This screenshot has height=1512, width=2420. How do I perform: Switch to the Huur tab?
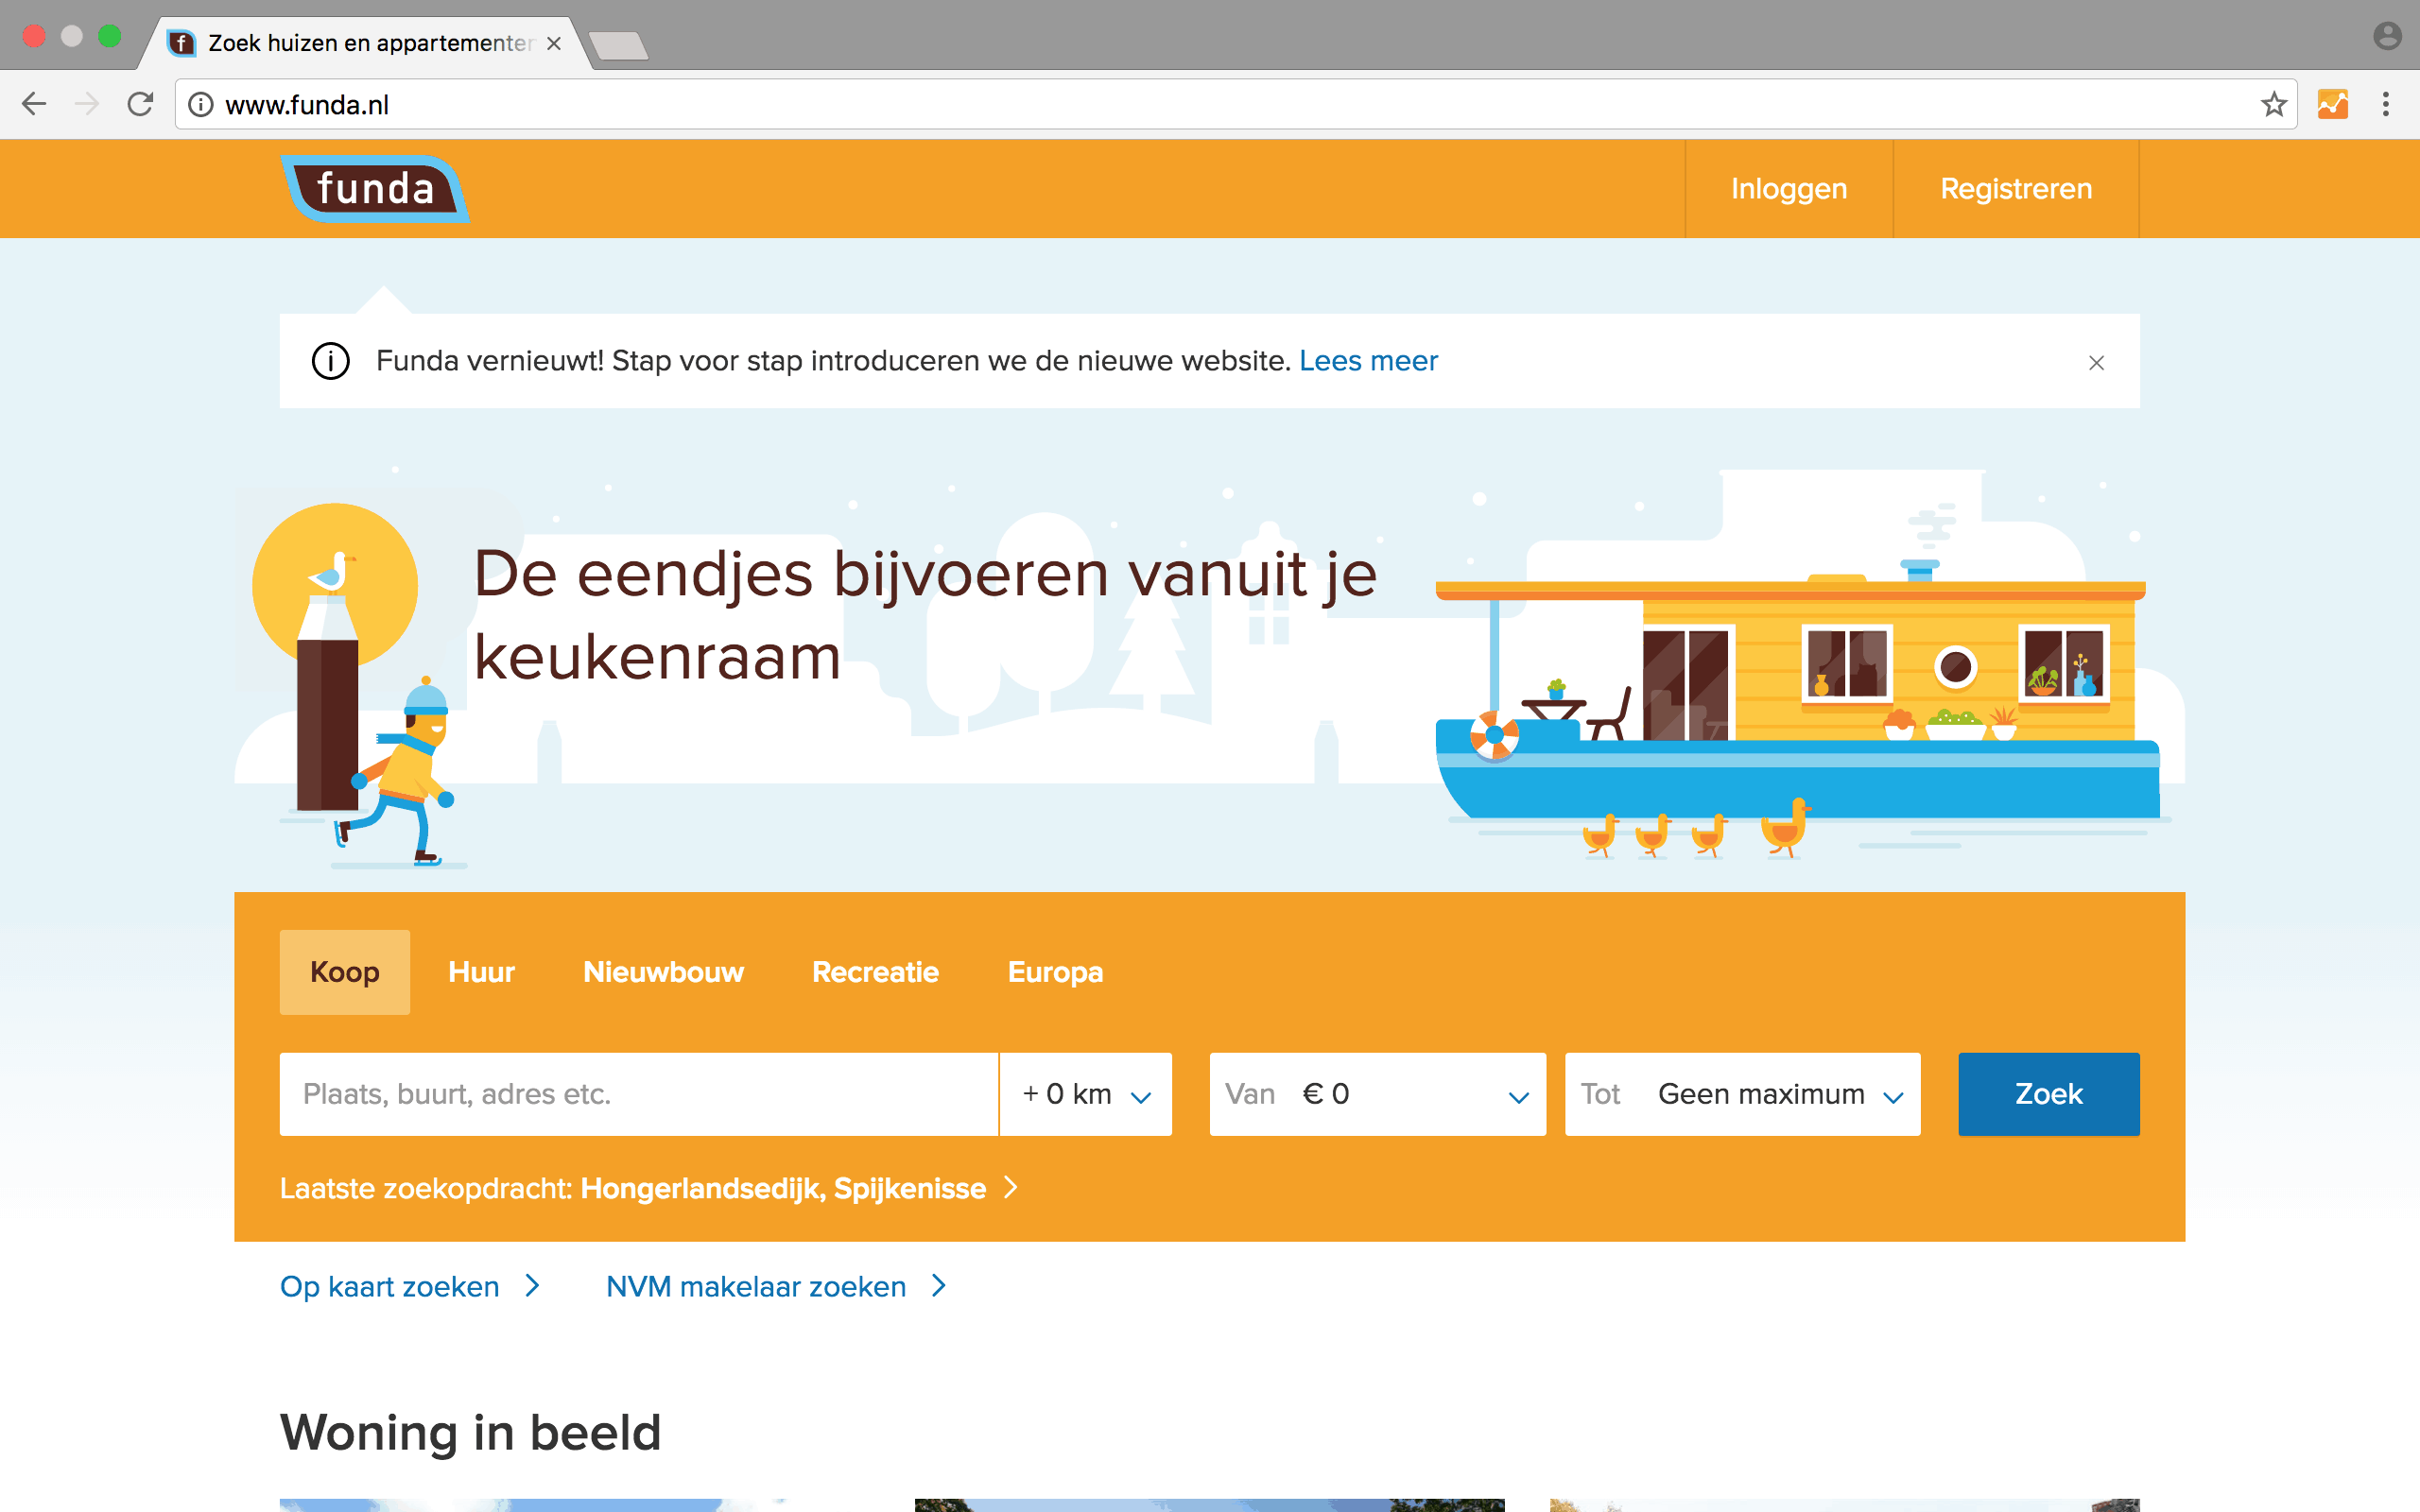[481, 972]
